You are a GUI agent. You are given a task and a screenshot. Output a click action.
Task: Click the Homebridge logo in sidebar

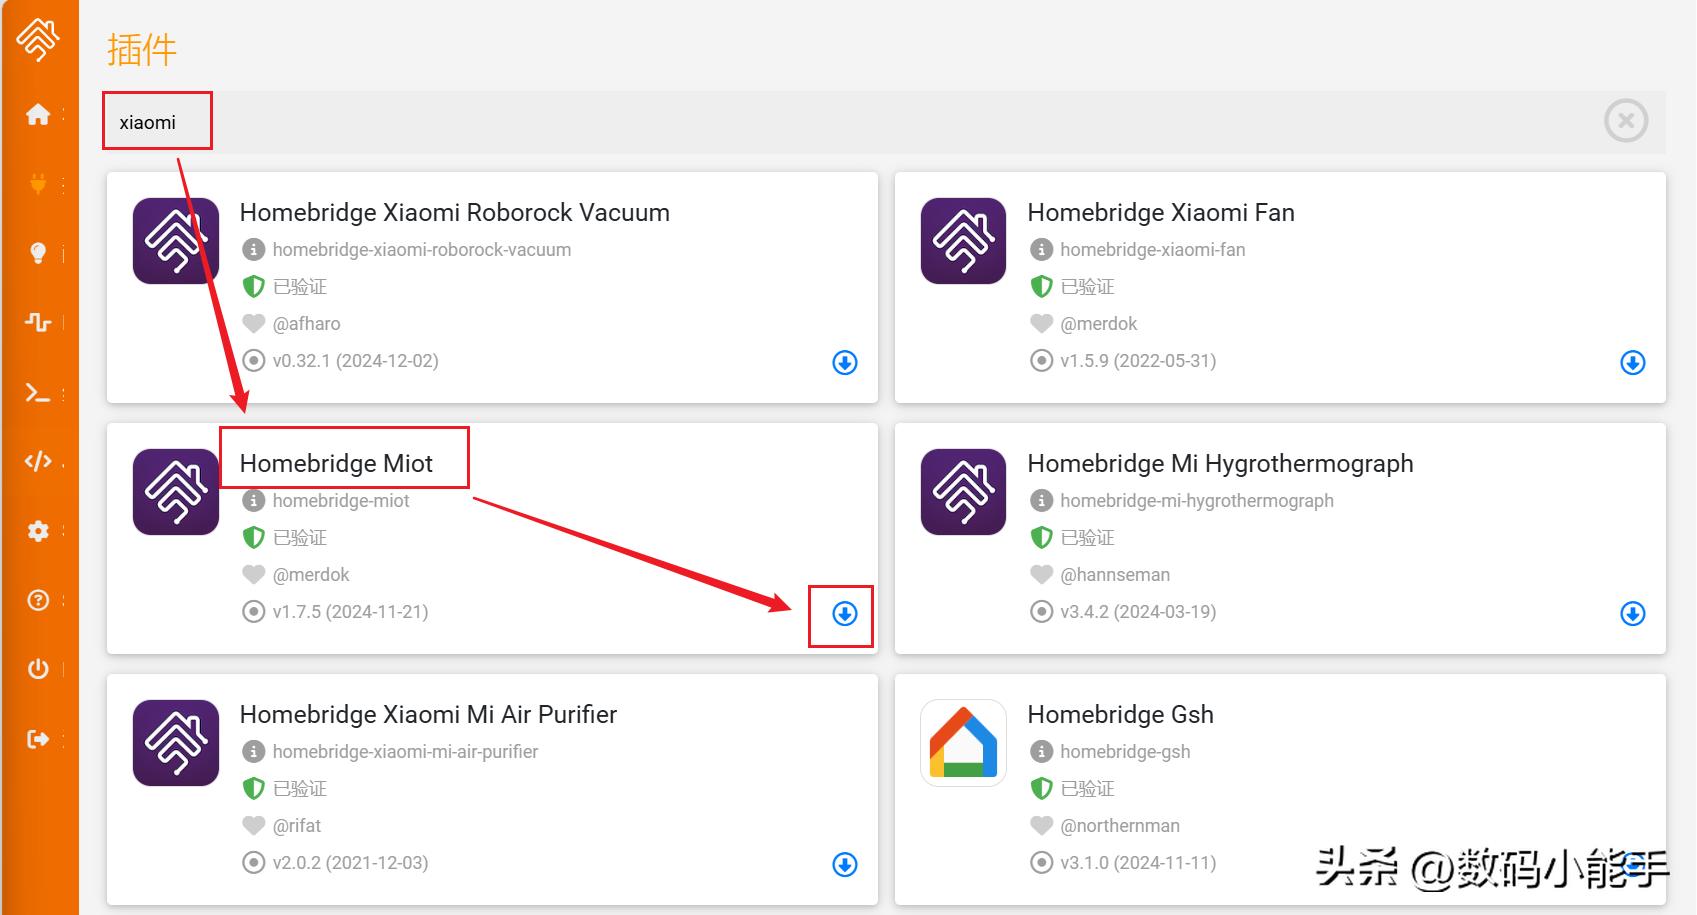click(x=38, y=38)
